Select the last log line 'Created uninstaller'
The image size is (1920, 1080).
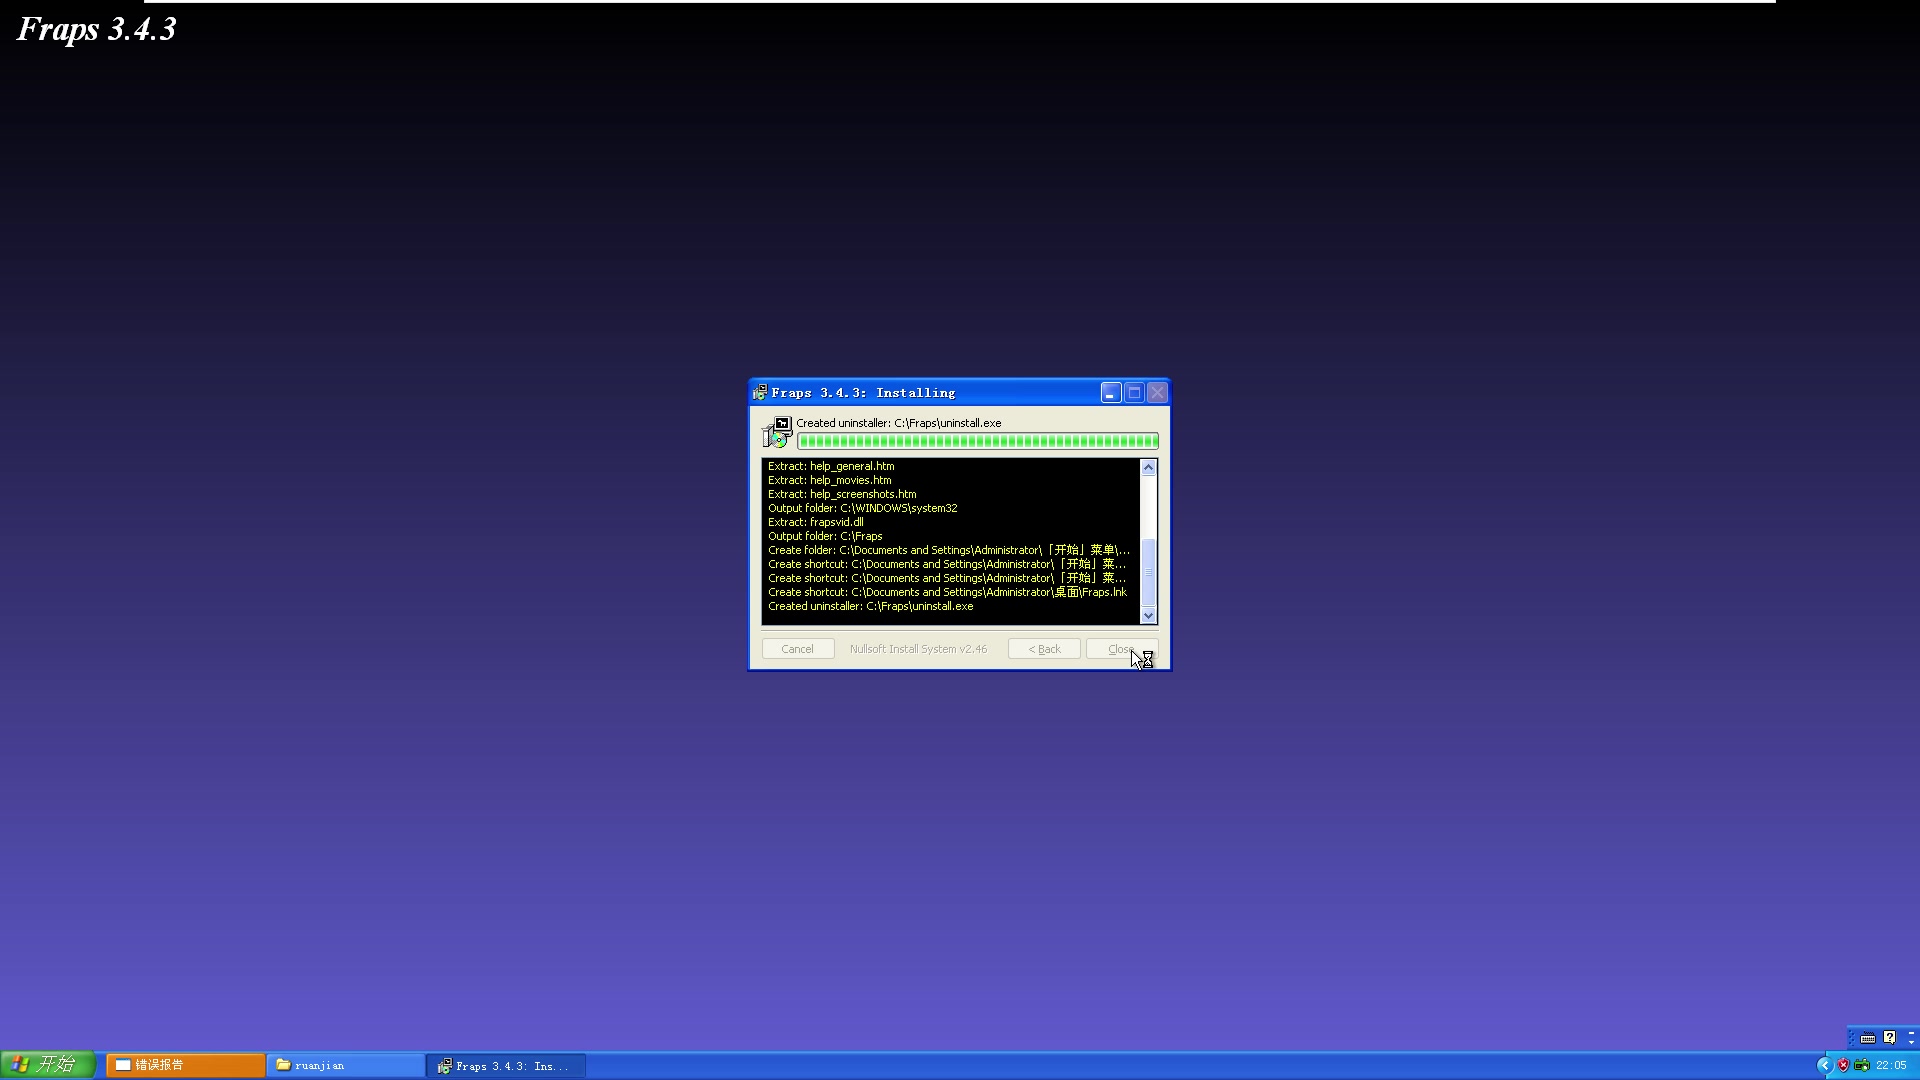pos(870,606)
